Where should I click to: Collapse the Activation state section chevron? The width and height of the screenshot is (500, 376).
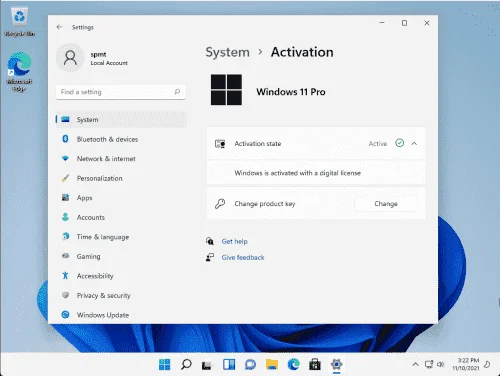[x=414, y=143]
